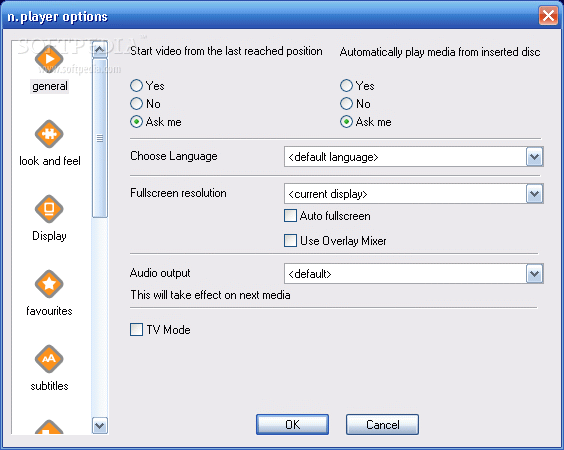Select the look and feel label

coord(50,161)
